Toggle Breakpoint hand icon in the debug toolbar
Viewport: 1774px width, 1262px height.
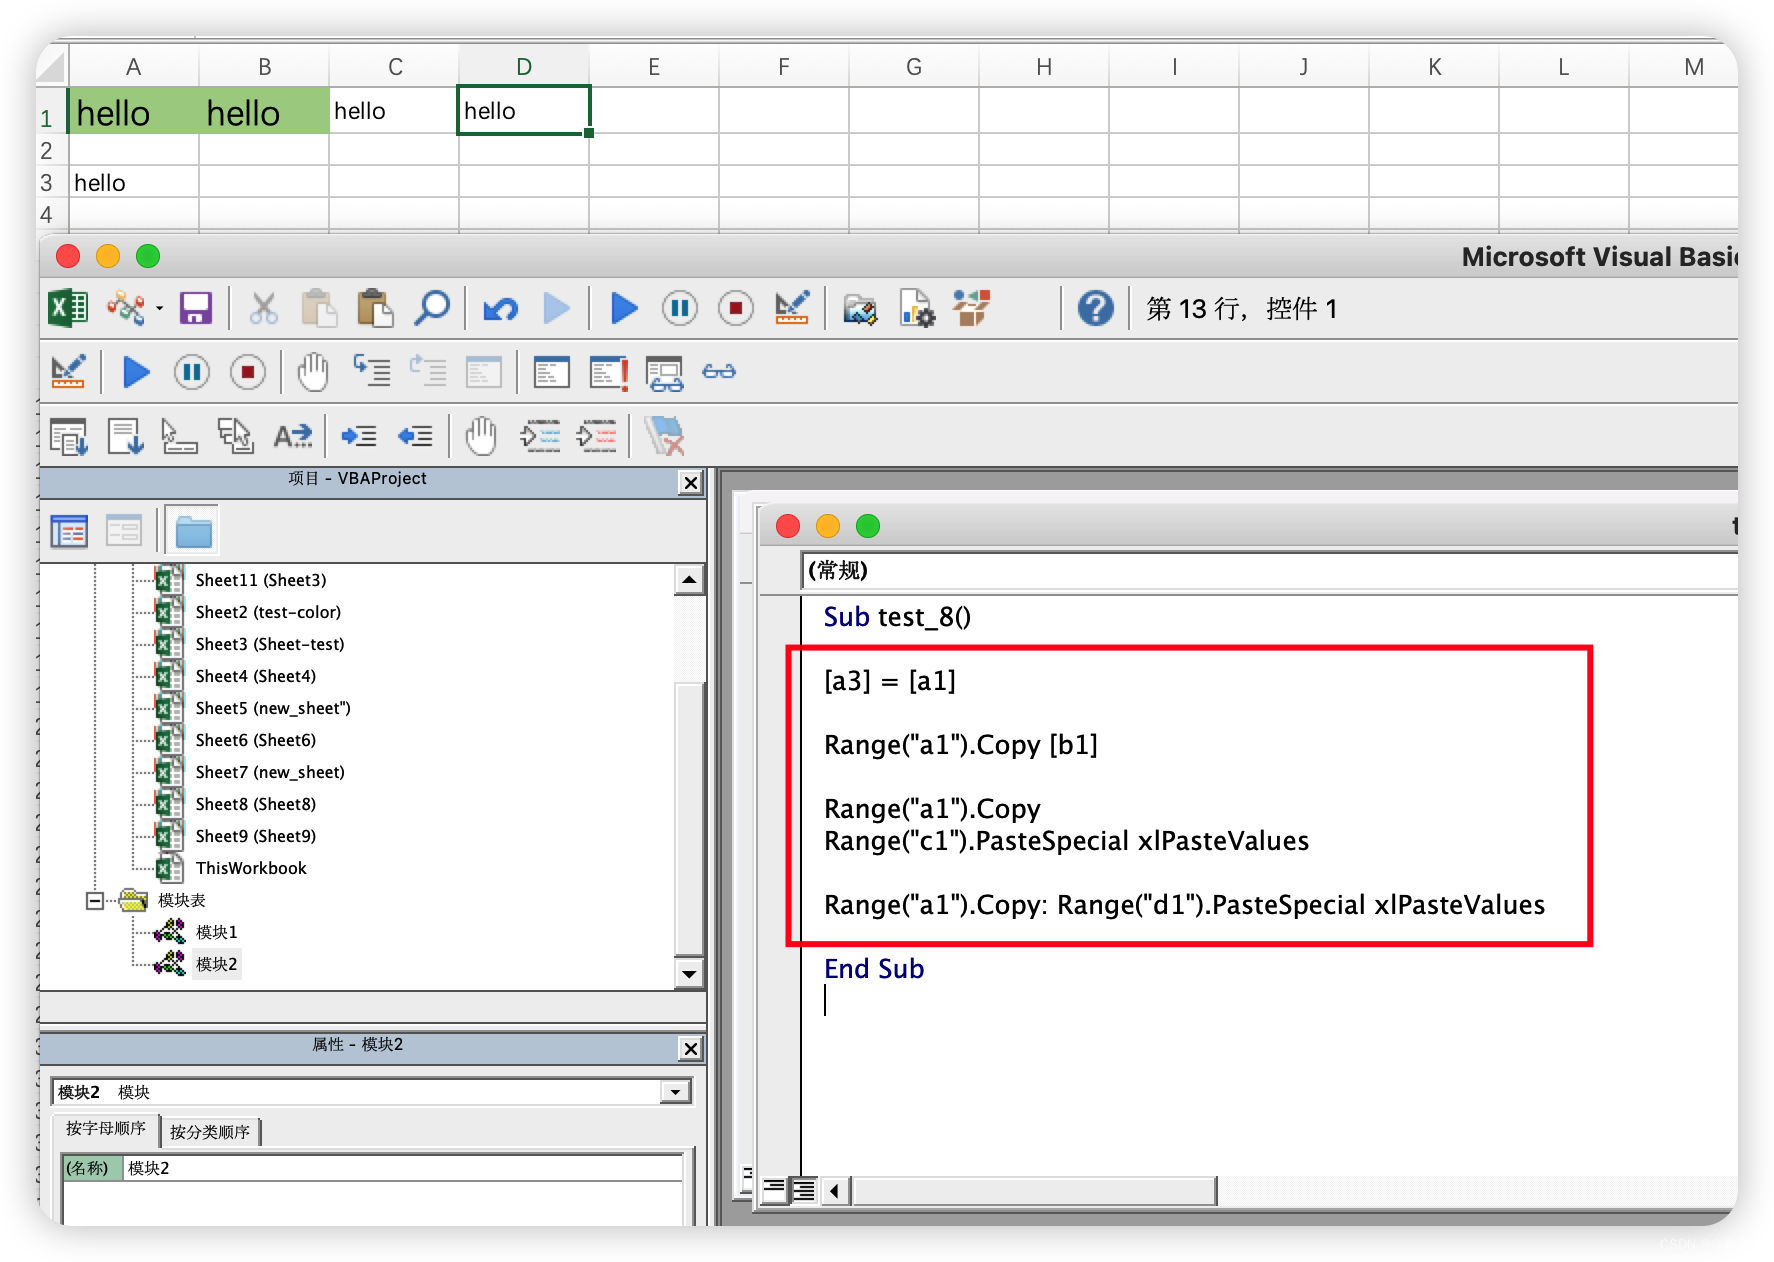(x=313, y=372)
